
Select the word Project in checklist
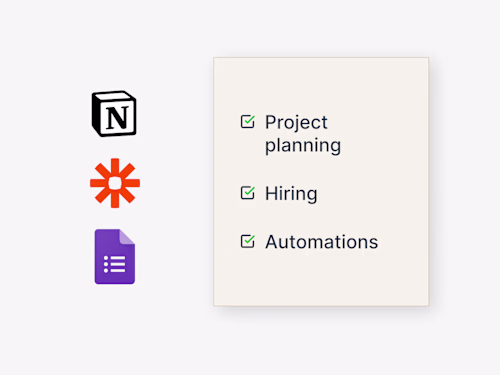tap(296, 122)
